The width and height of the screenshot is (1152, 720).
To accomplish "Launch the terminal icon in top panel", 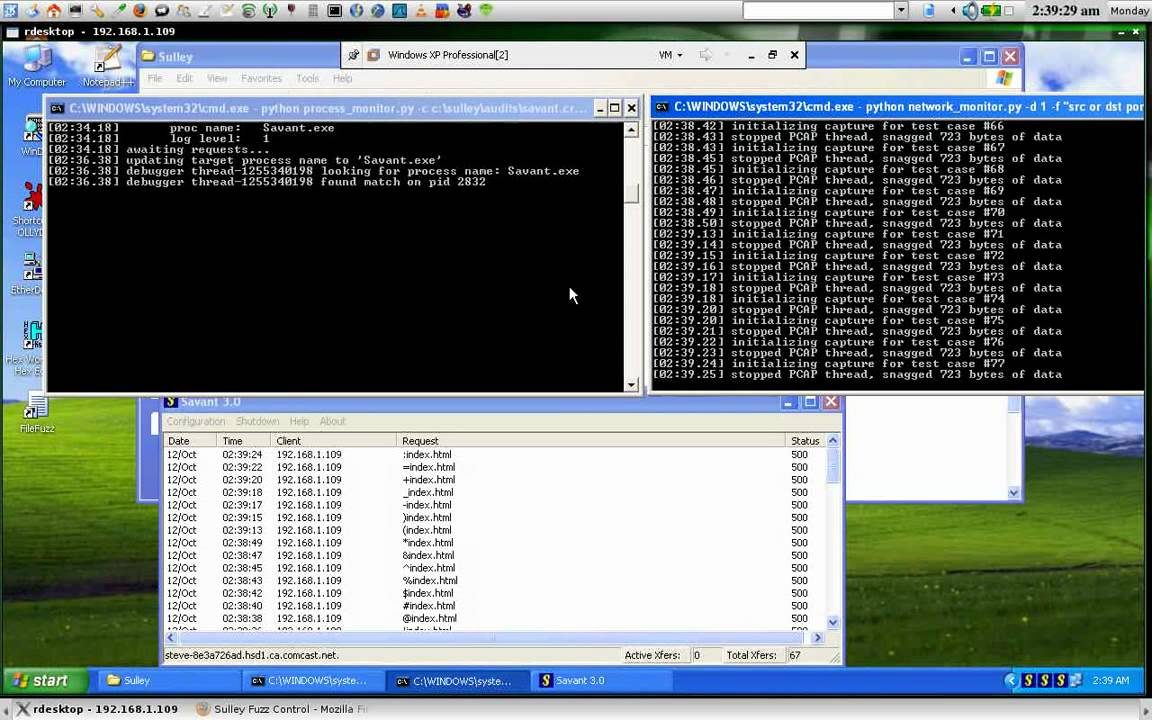I will (334, 10).
